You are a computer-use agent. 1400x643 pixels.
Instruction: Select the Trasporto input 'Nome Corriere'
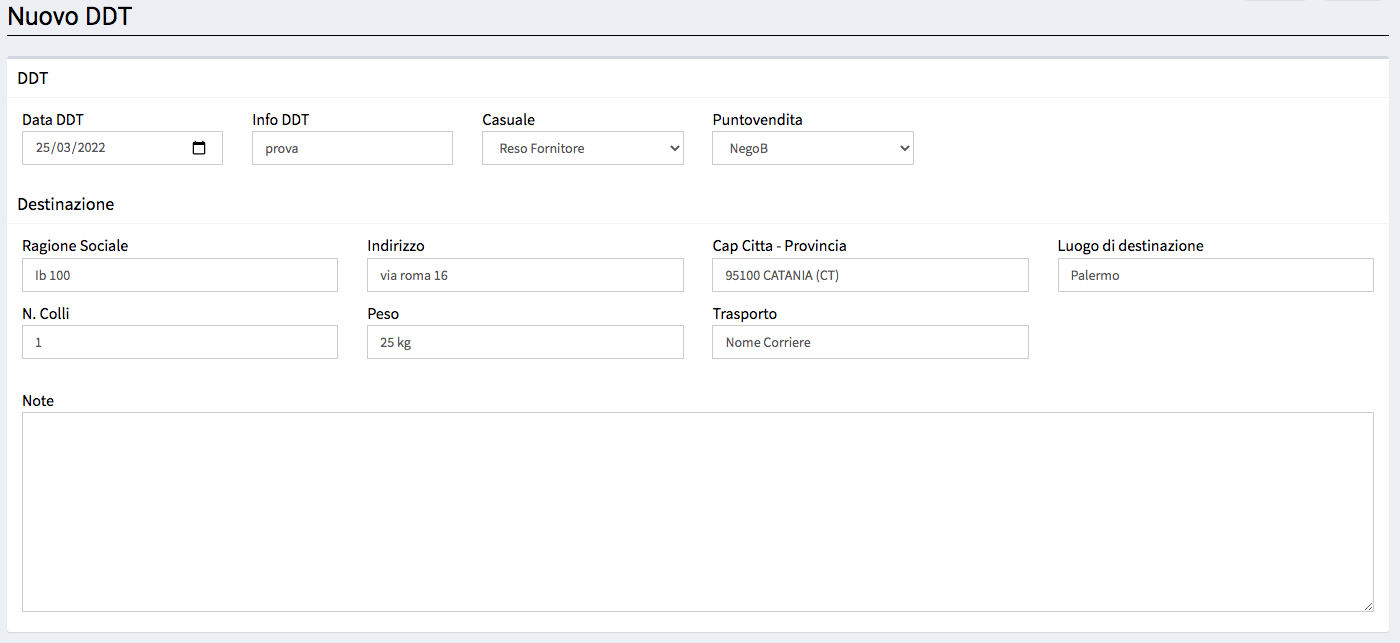[870, 342]
